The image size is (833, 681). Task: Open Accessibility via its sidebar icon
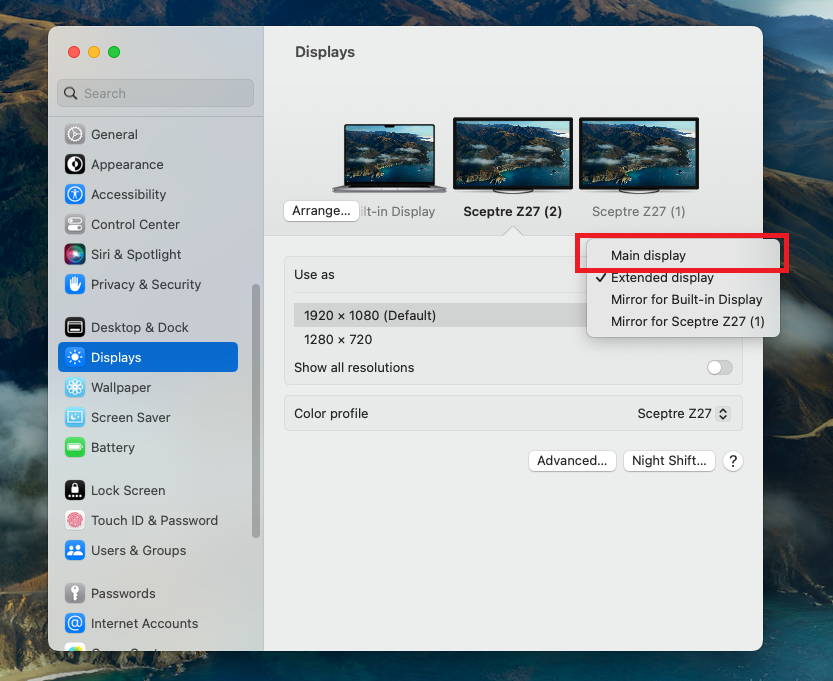(75, 194)
